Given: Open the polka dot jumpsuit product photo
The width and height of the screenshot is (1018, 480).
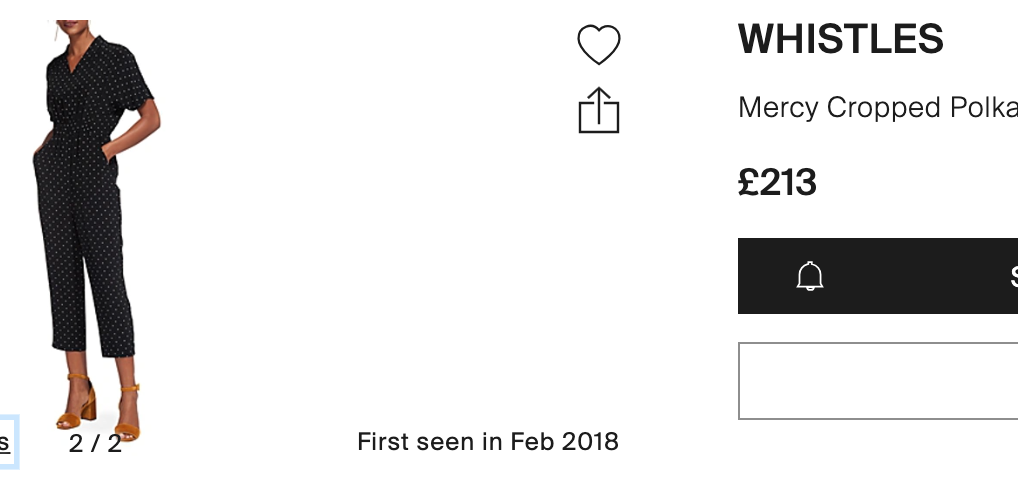Looking at the screenshot, I should pyautogui.click(x=88, y=220).
